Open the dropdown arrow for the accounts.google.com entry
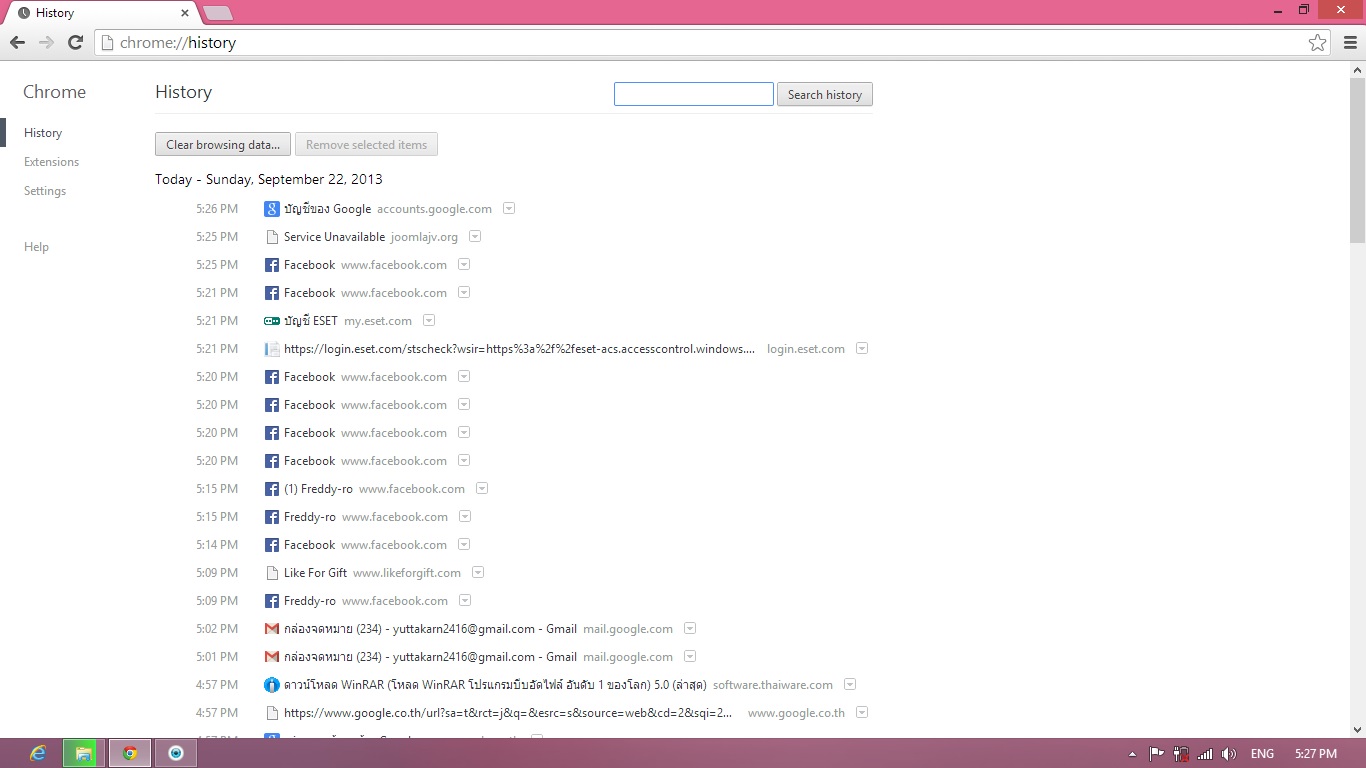Screen dimensions: 1366x768 pos(509,209)
